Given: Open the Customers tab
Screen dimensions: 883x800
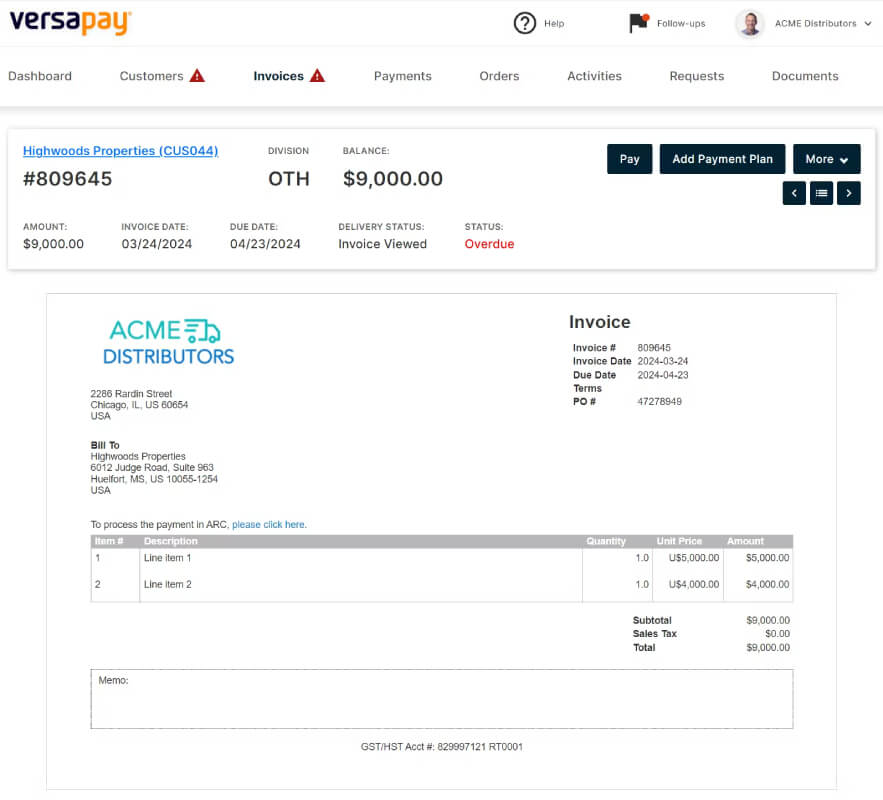Looking at the screenshot, I should point(151,76).
